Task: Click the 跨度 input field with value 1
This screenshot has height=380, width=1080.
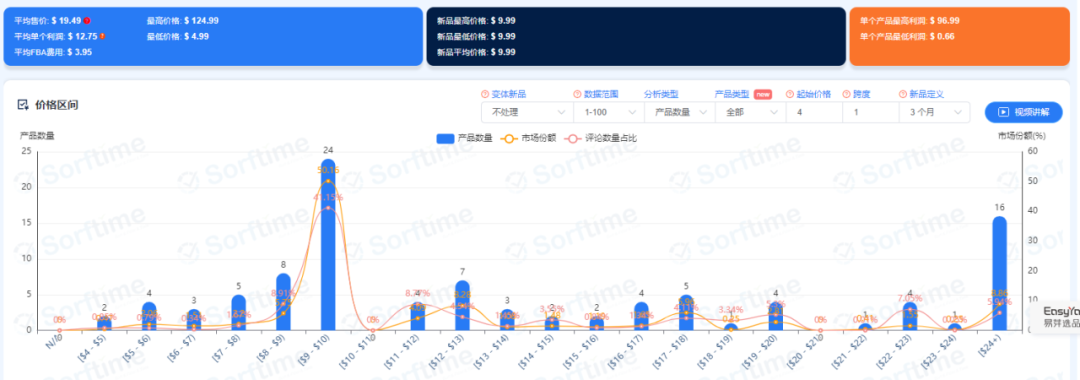Action: coord(871,112)
